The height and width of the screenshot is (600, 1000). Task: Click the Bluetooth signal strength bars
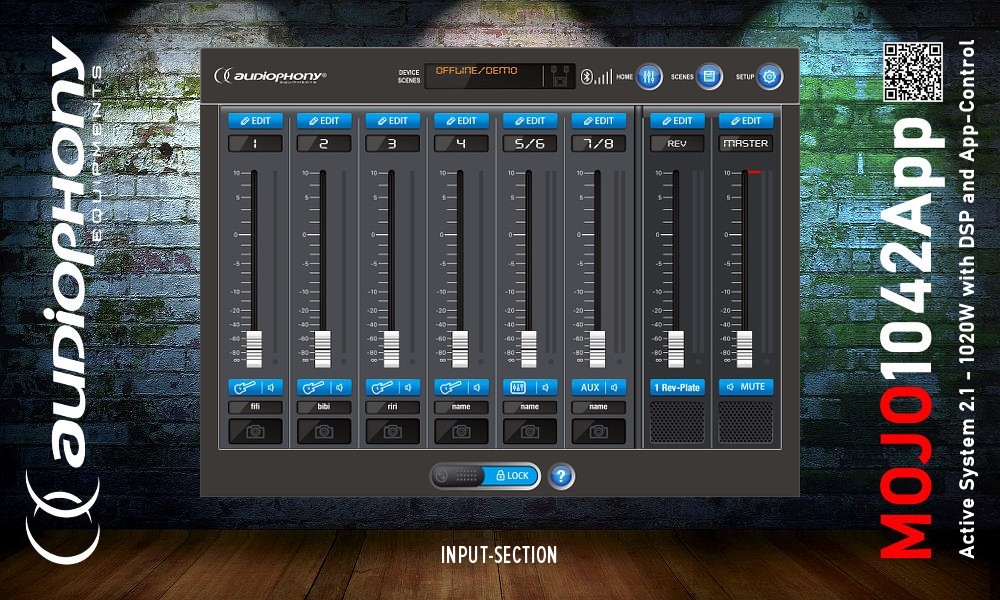[x=603, y=77]
